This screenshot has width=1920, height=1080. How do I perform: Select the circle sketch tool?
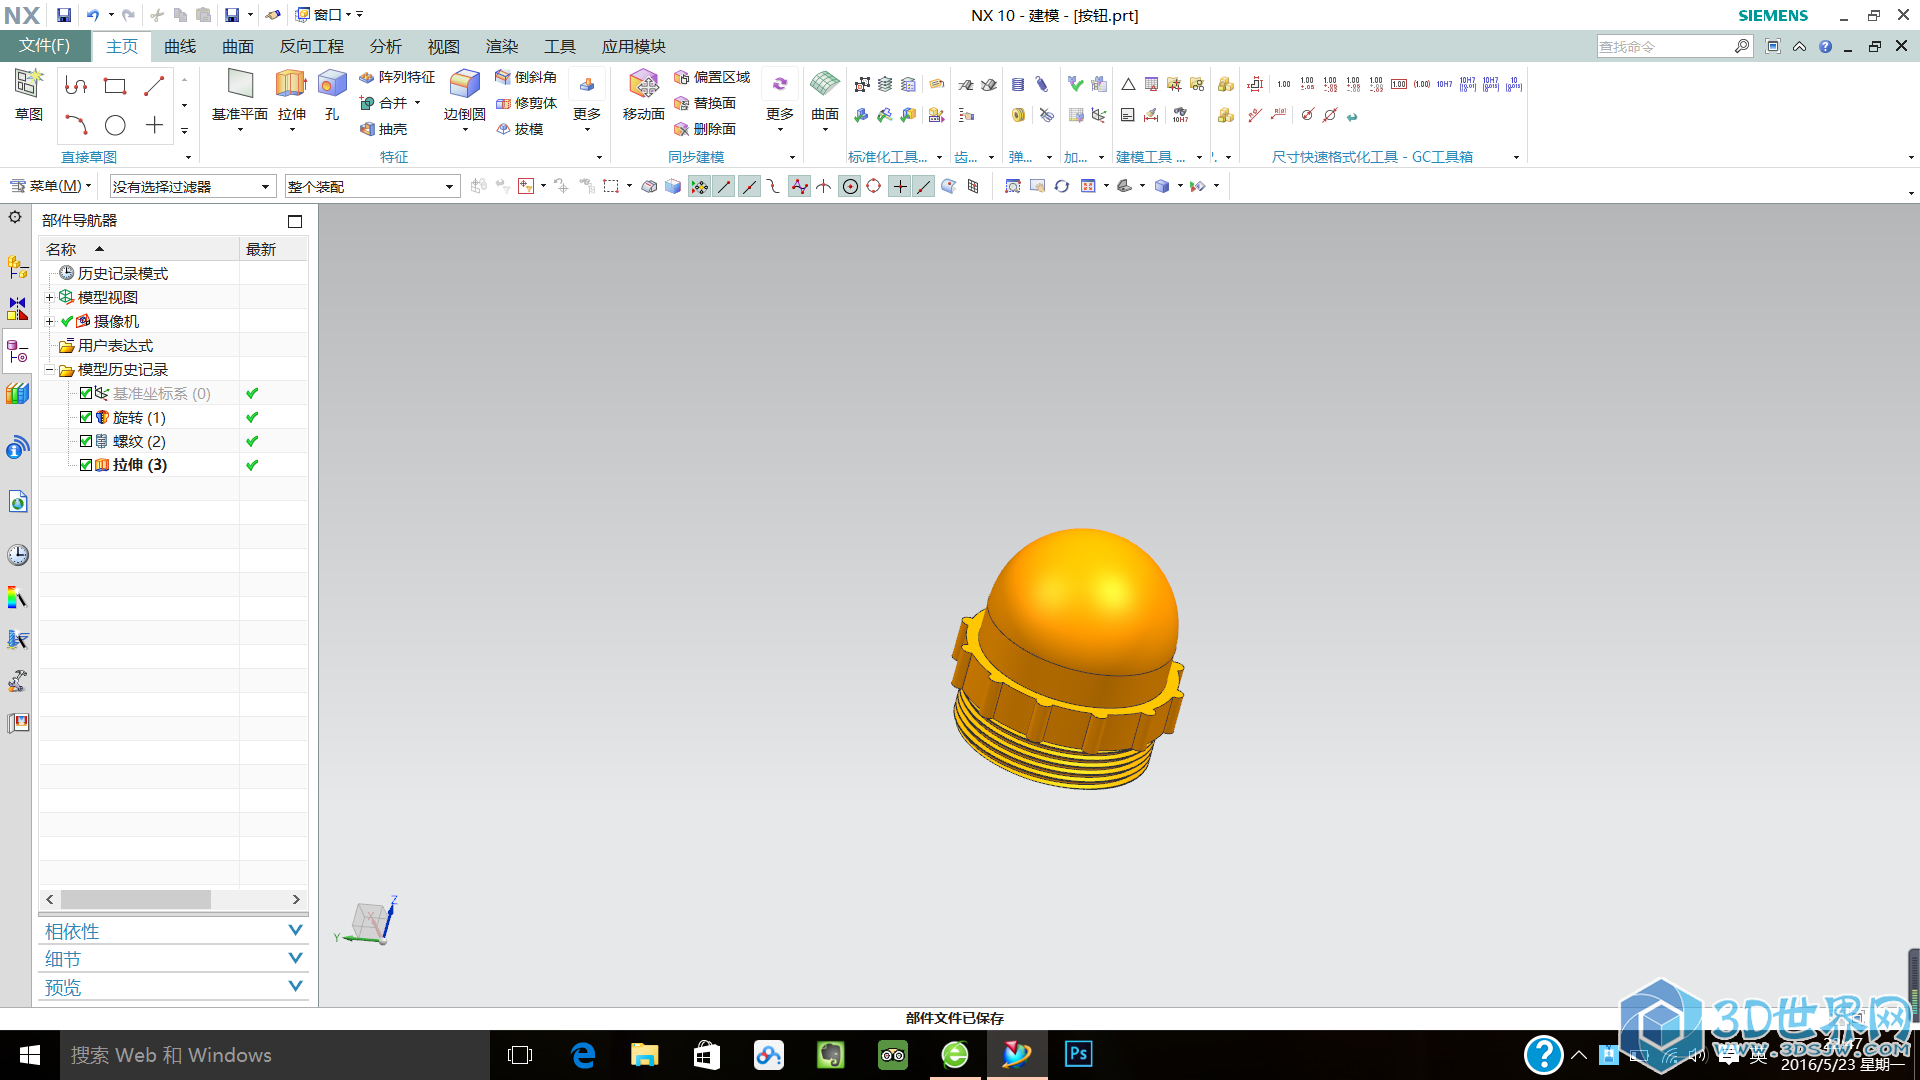tap(115, 125)
